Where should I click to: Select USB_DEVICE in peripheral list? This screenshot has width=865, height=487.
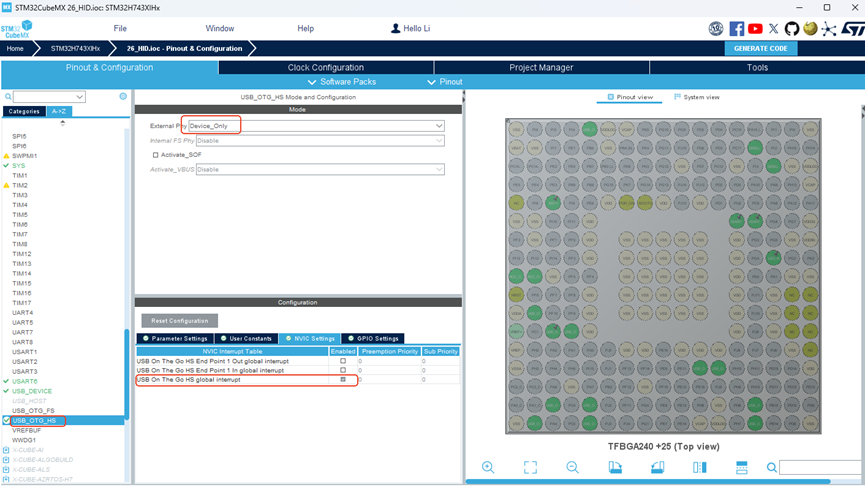(x=32, y=391)
